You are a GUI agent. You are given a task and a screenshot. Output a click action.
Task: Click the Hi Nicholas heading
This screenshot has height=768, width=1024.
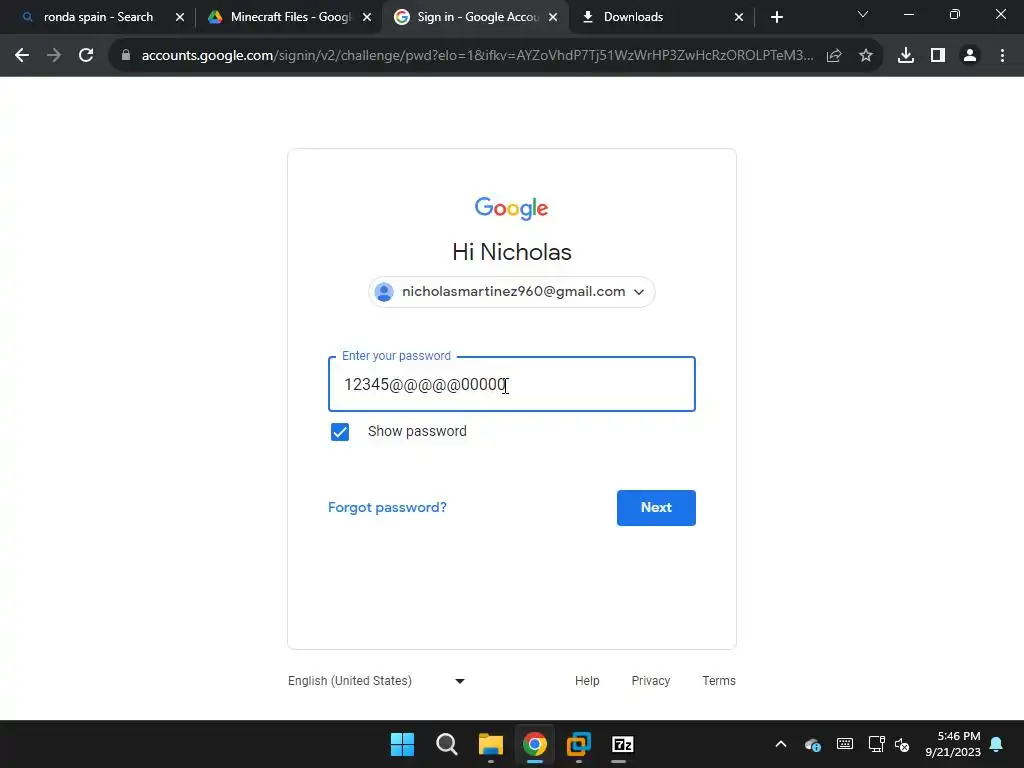[511, 252]
